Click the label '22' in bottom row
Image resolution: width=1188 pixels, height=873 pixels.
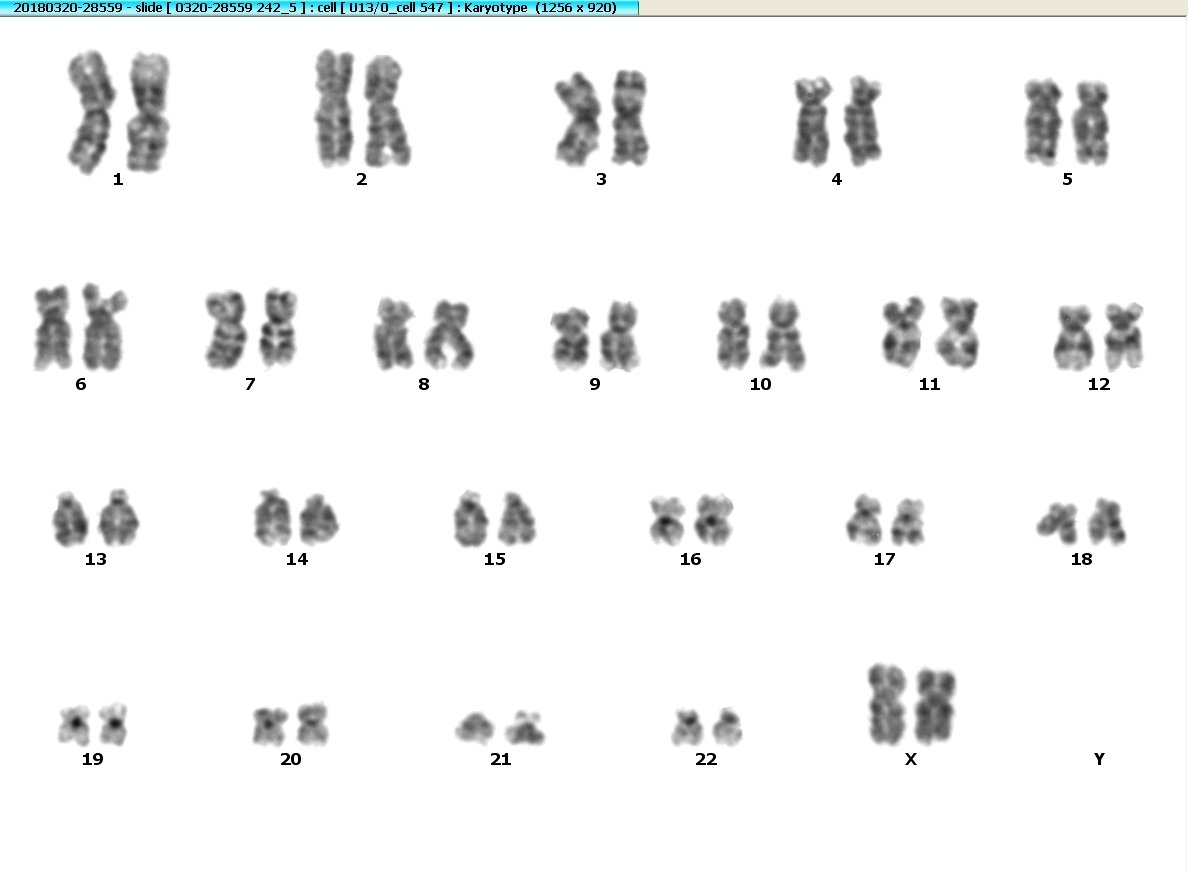[706, 759]
